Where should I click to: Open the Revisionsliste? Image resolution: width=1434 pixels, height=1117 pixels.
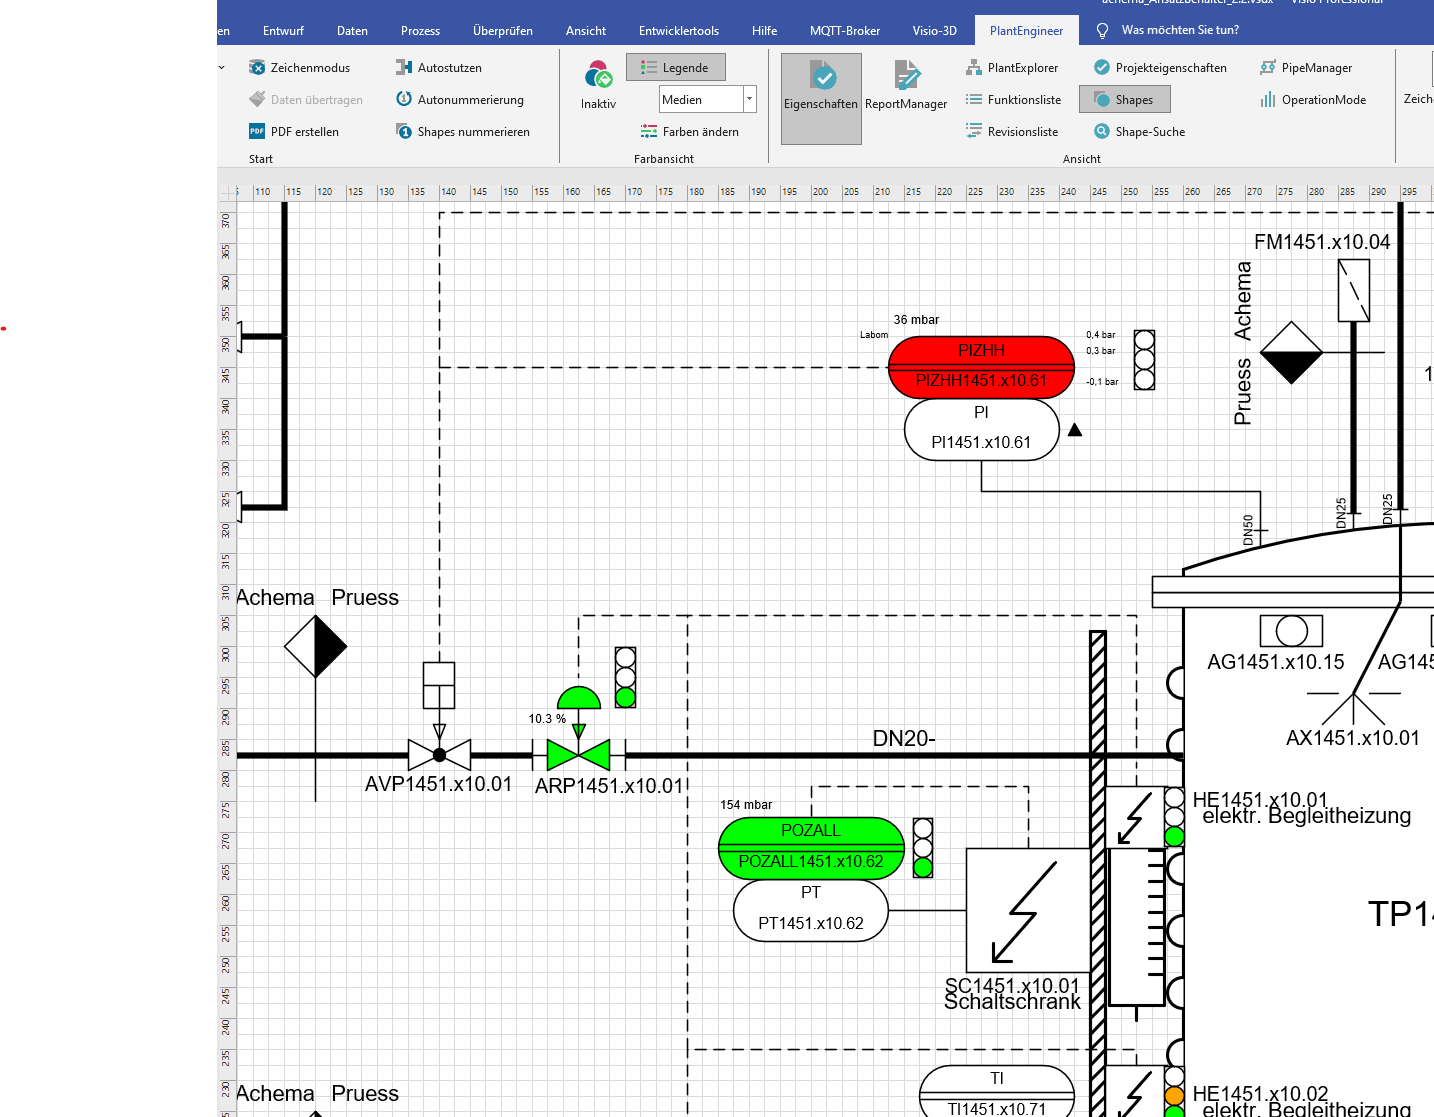pos(1012,132)
